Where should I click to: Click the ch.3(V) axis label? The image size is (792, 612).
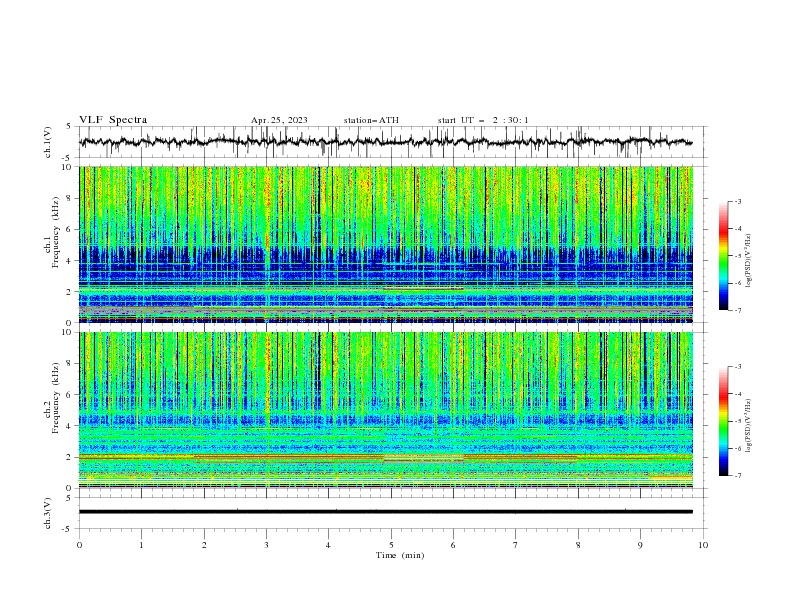click(x=48, y=513)
